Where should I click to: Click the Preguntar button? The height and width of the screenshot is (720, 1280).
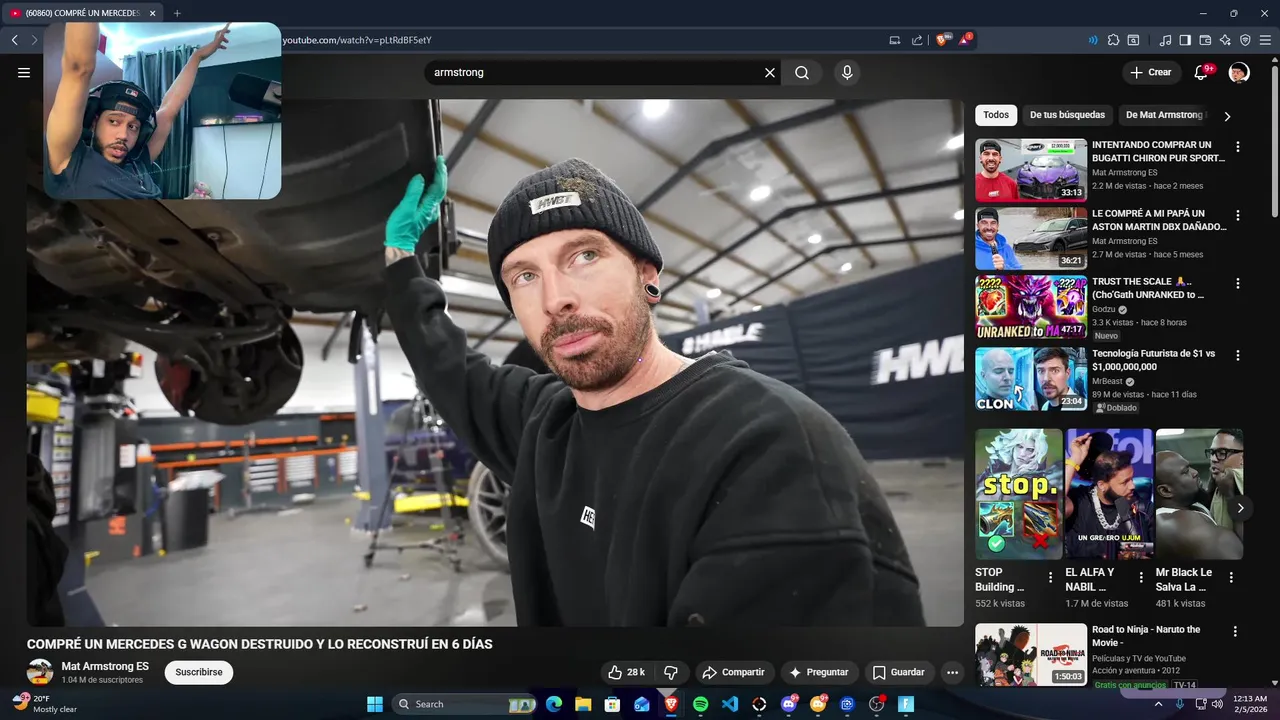point(818,672)
